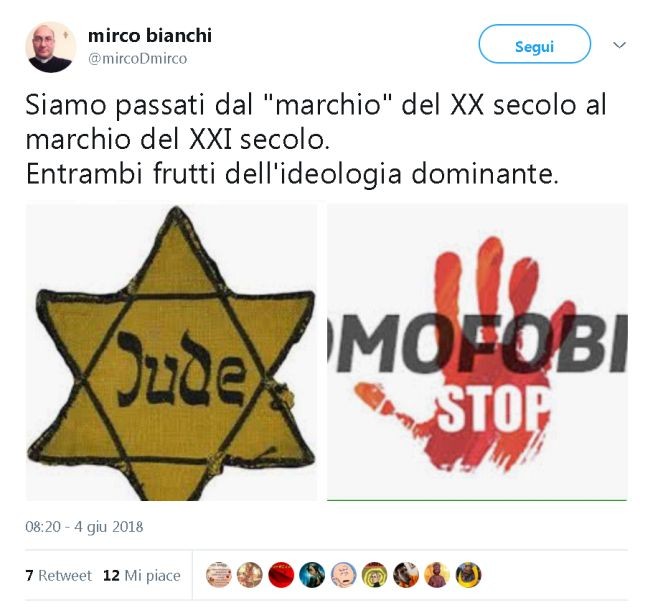Screen dimensions: 650x613
Task: Click the orange statue liker avatar
Action: [x=437, y=575]
